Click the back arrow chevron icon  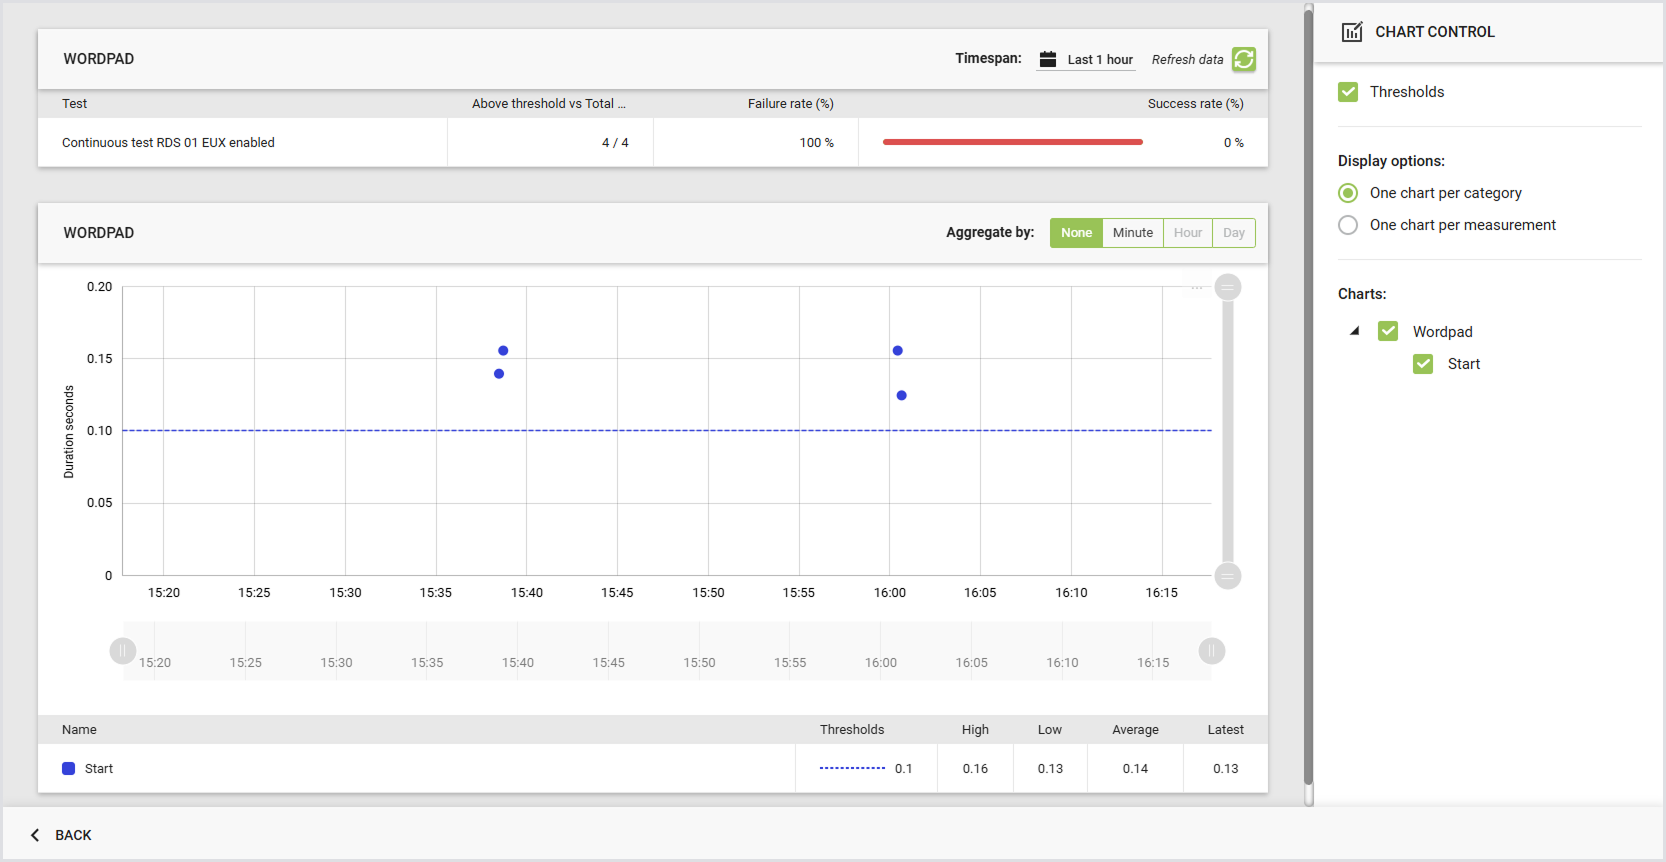click(35, 835)
